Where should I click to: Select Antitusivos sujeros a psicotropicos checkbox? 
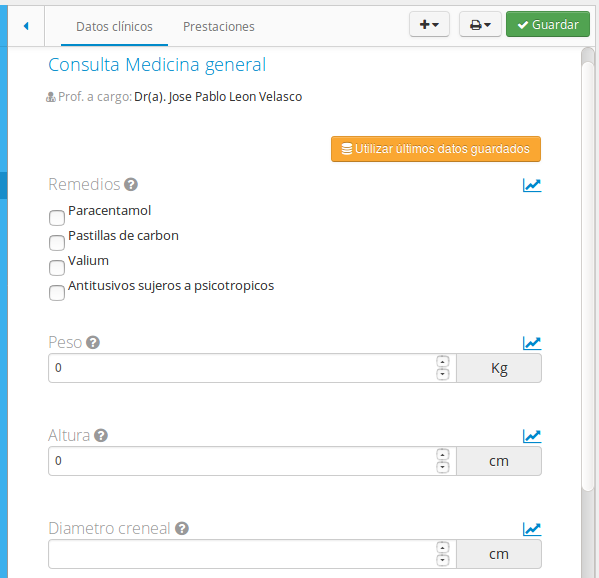click(57, 293)
